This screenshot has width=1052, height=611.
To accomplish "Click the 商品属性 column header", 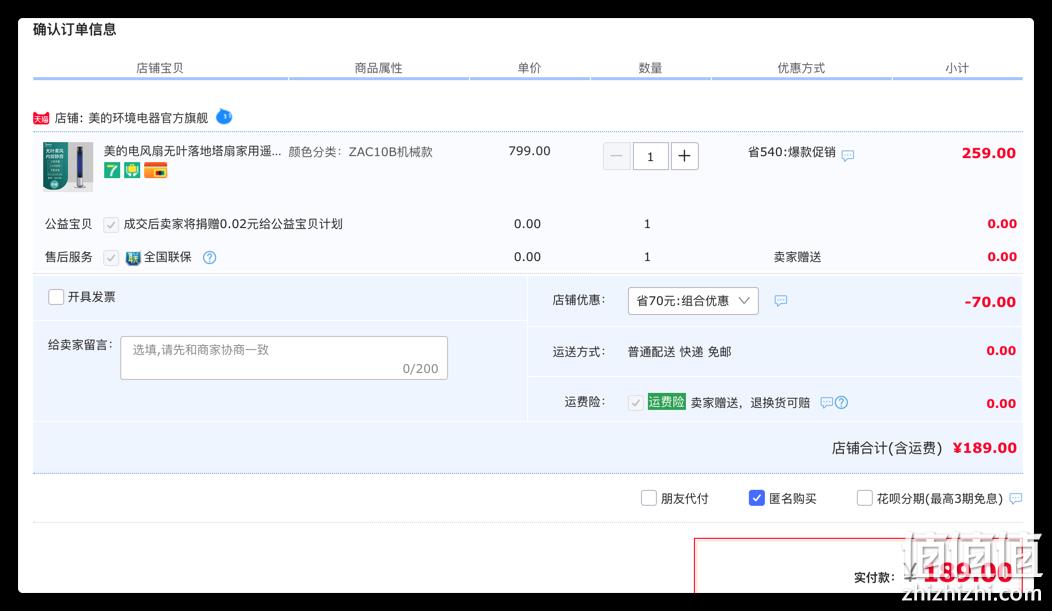I will (x=378, y=68).
